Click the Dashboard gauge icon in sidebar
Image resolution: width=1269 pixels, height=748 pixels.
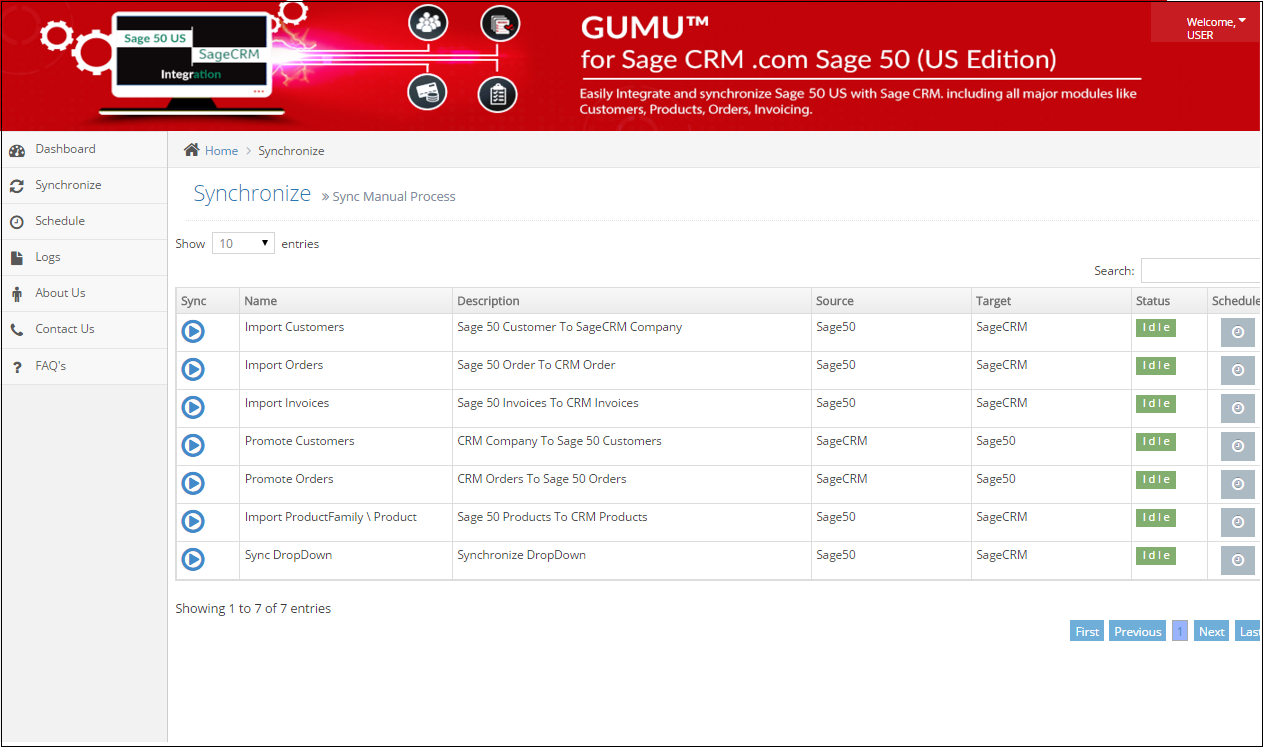[16, 150]
